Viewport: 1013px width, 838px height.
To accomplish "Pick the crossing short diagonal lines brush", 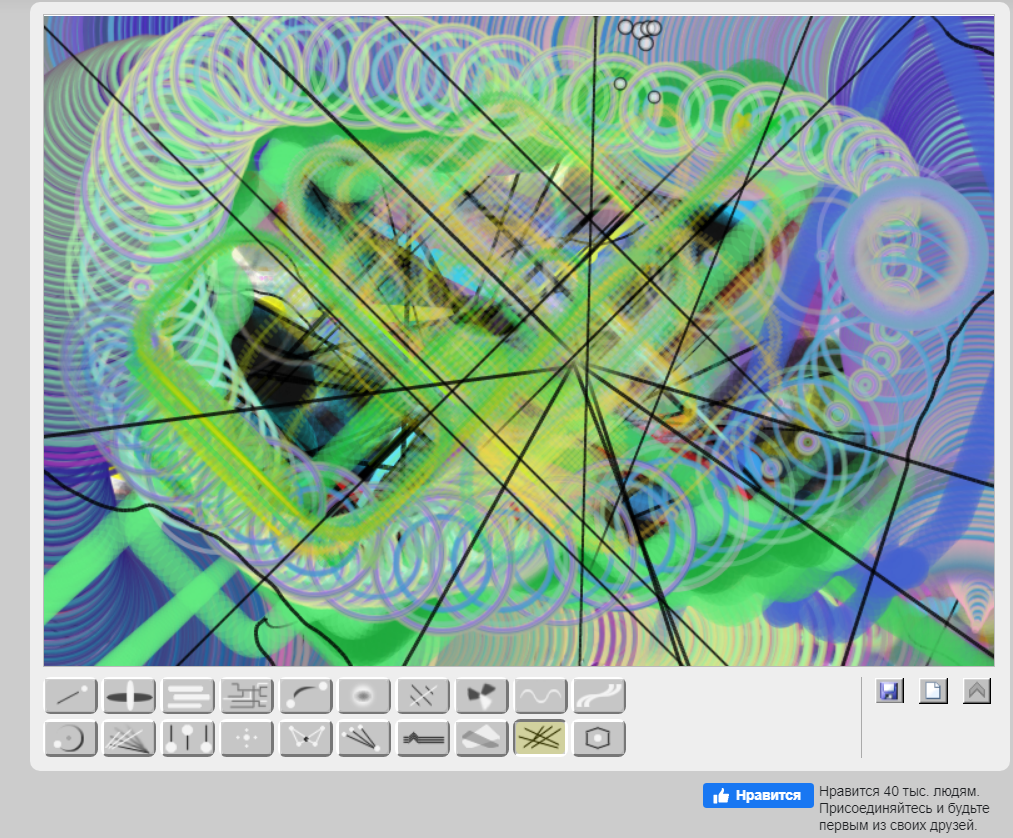I will coord(423,696).
